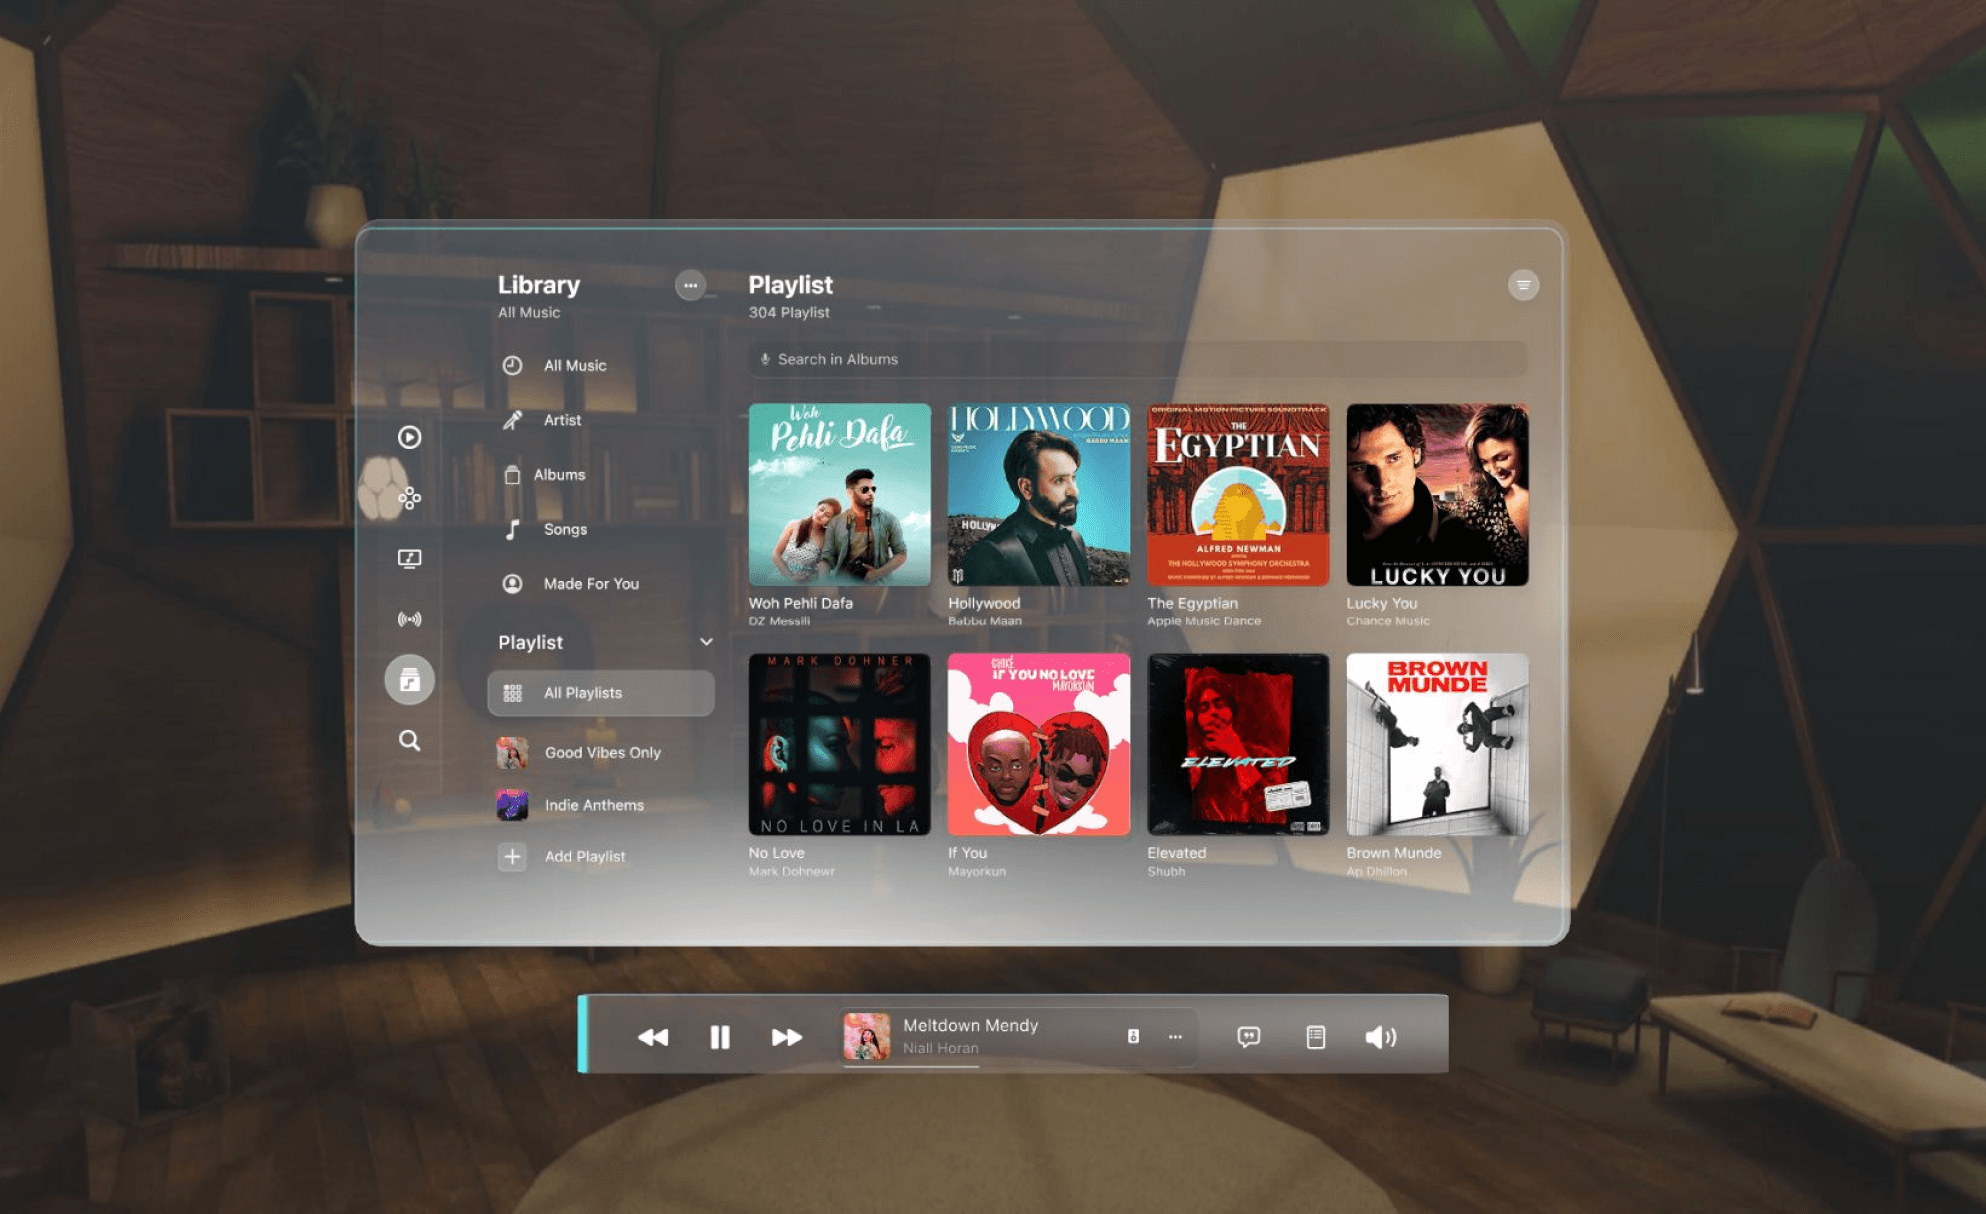
Task: Open Good Vibes Only playlist
Action: 602,753
